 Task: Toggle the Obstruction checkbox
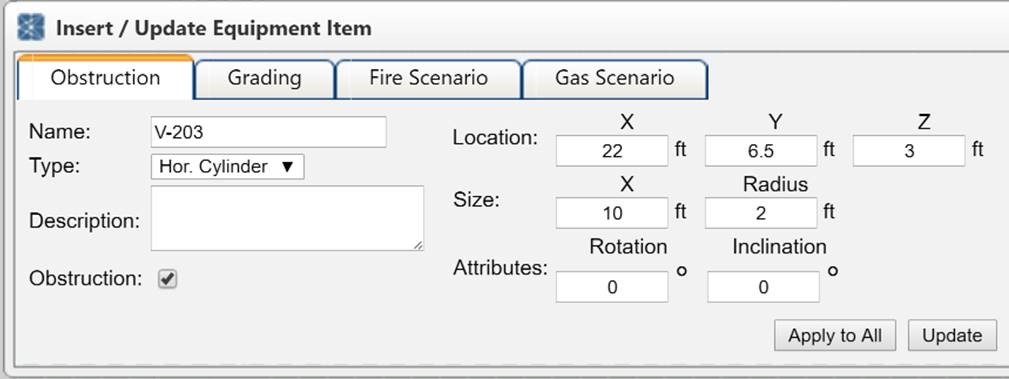(168, 279)
